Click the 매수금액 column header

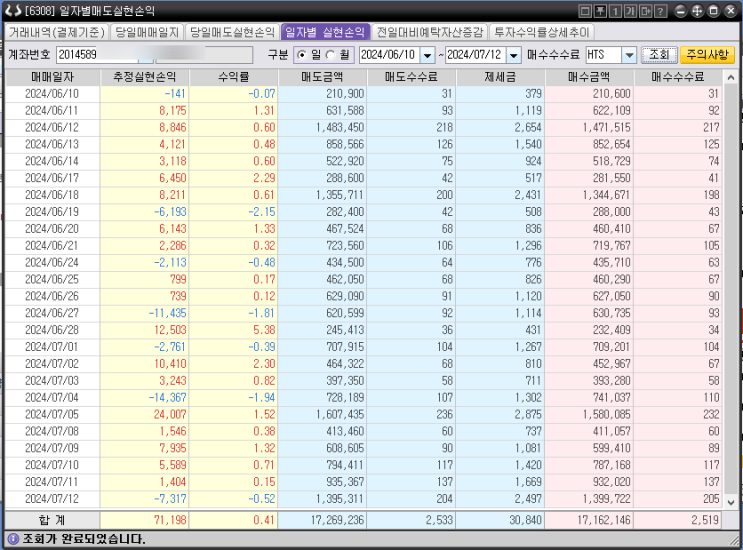click(589, 77)
